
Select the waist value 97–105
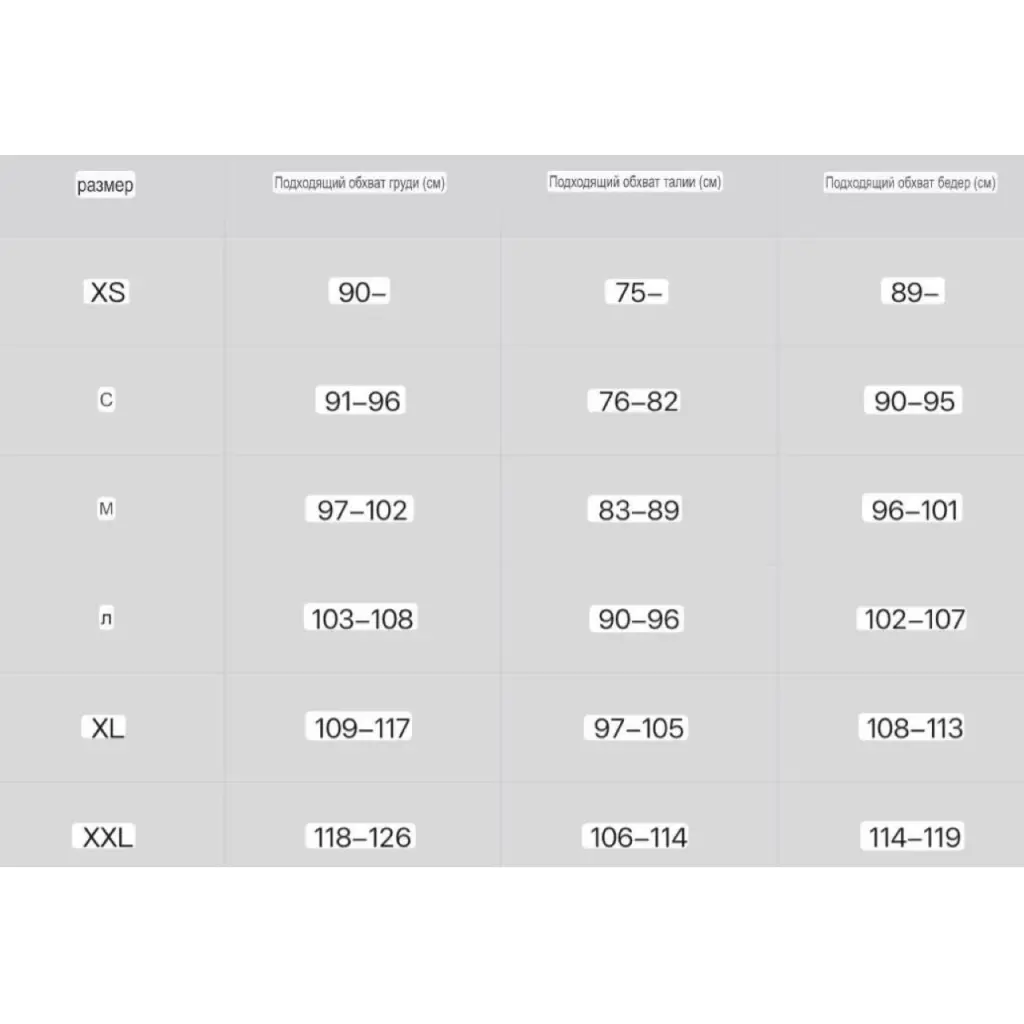[638, 728]
